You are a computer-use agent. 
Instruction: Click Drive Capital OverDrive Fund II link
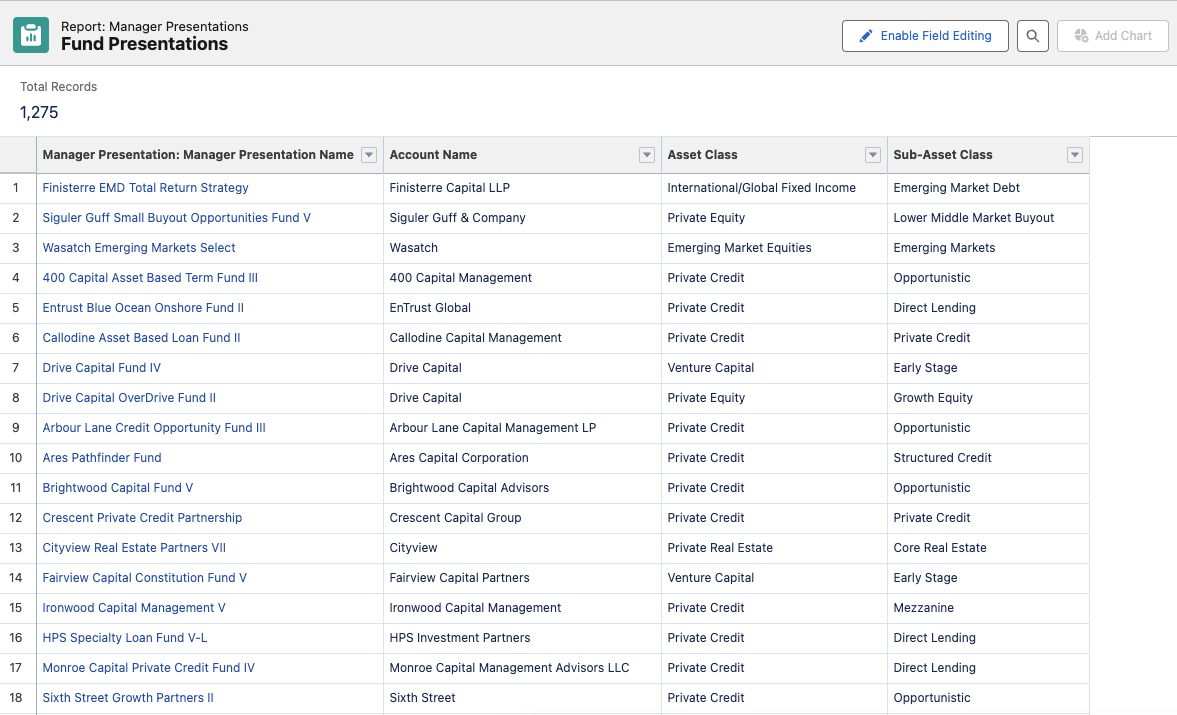pos(129,398)
